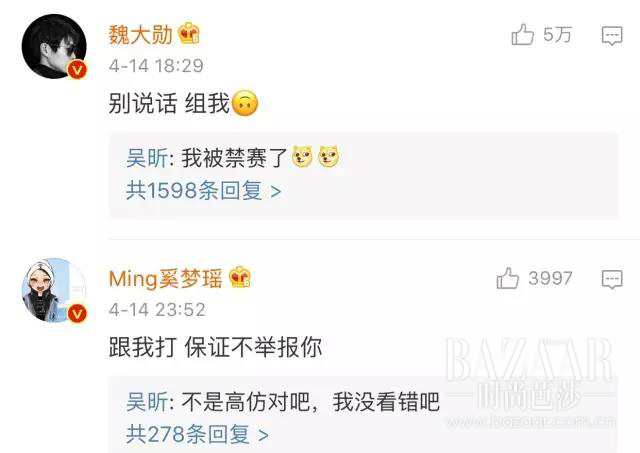The width and height of the screenshot is (640, 453).
Task: Like the comment by Ming奚梦瑶
Action: [507, 279]
